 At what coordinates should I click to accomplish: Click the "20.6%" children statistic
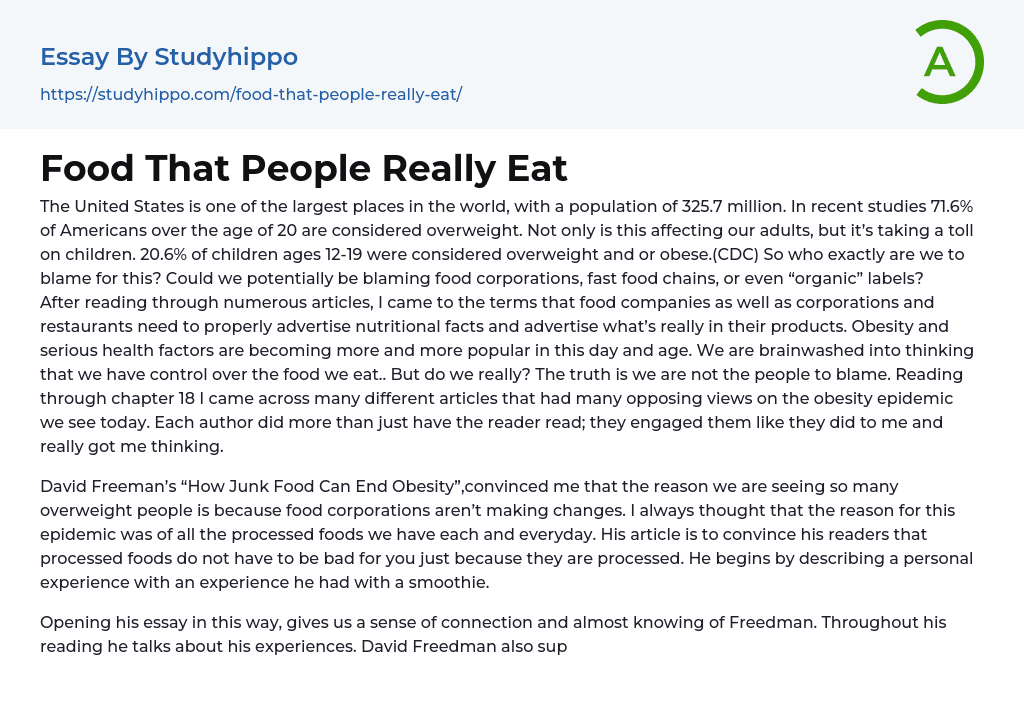click(136, 254)
